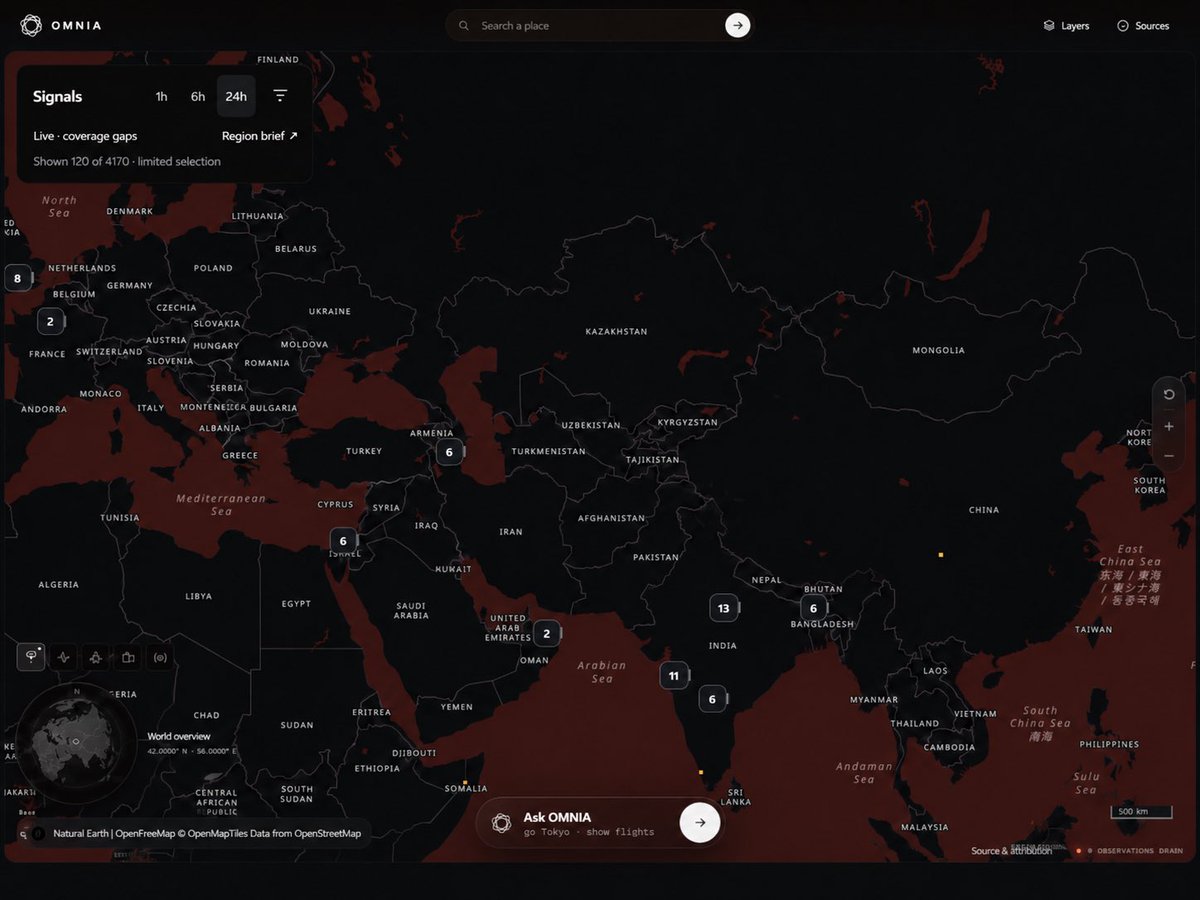
Task: Click the OpenStreetMap attribution
Action: pos(327,833)
